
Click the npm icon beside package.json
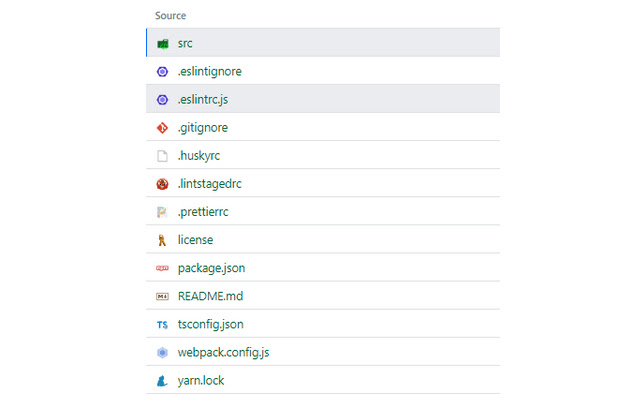[162, 268]
